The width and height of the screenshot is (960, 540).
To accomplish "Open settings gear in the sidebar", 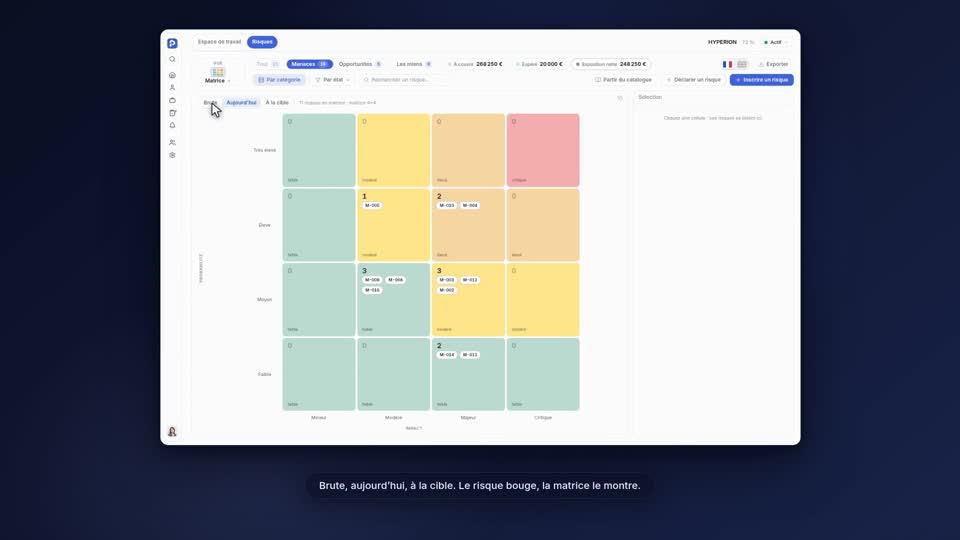I will click(x=172, y=155).
